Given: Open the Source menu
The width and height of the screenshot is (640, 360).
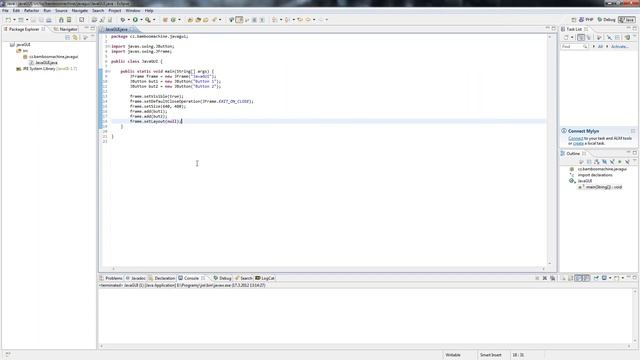Looking at the screenshot, I should coord(61,10).
